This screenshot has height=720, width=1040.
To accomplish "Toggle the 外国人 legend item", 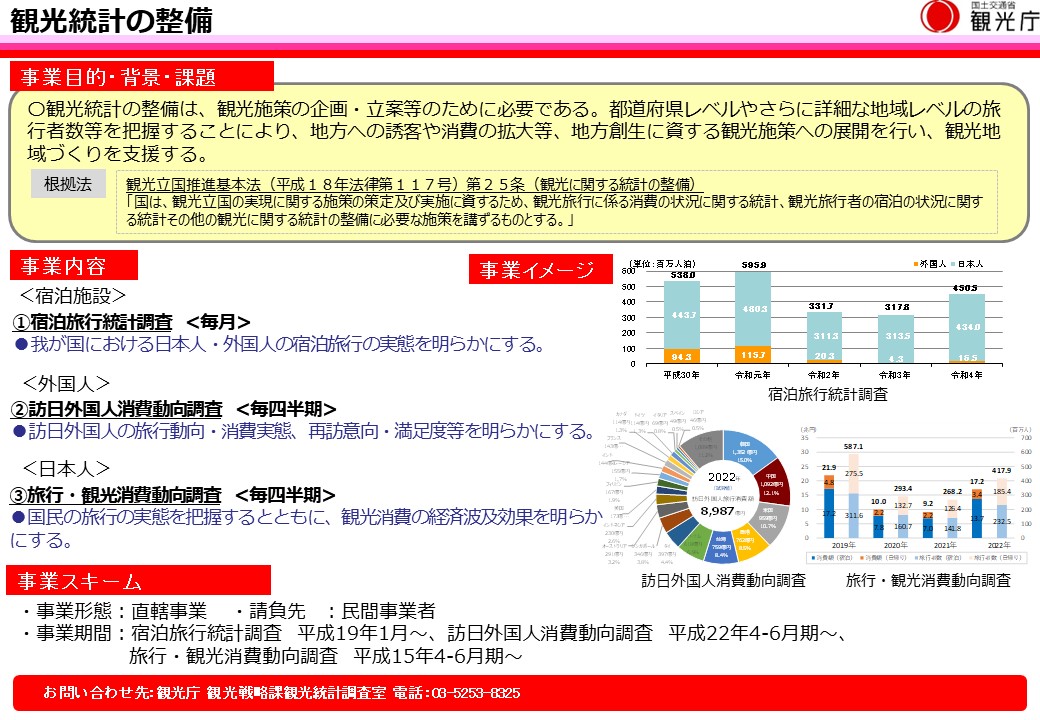I will (931, 264).
